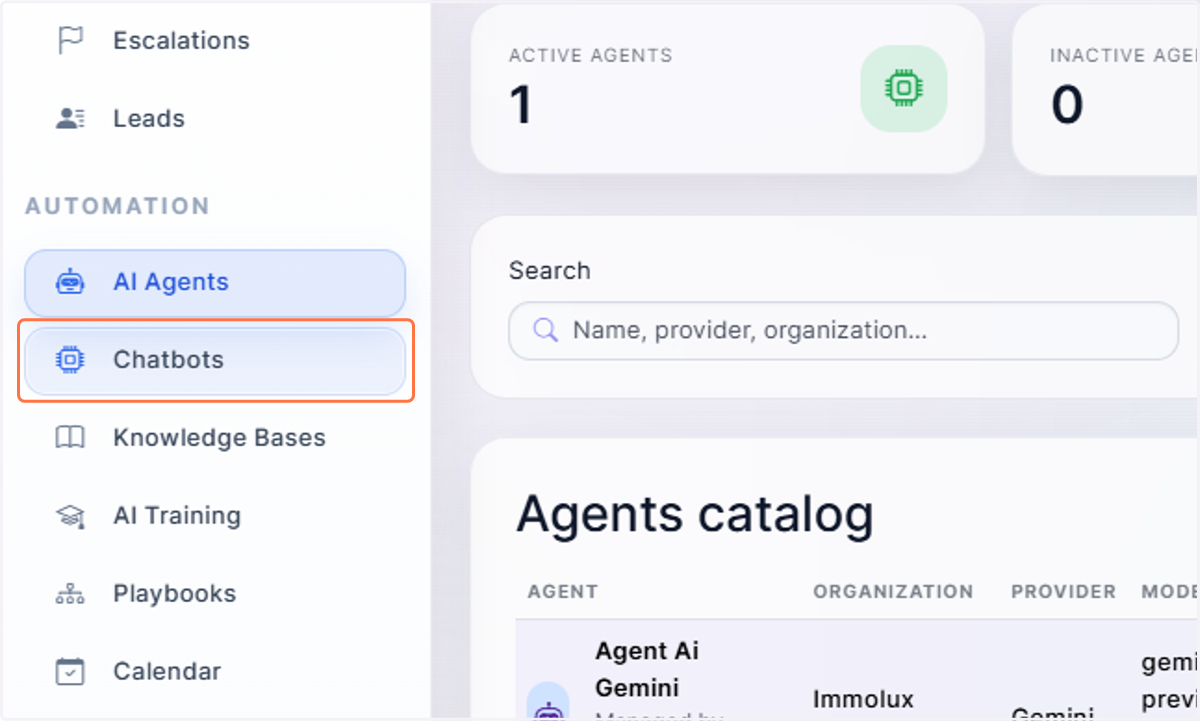Click the AUTOMATION section label
1200x721 pixels.
118,206
